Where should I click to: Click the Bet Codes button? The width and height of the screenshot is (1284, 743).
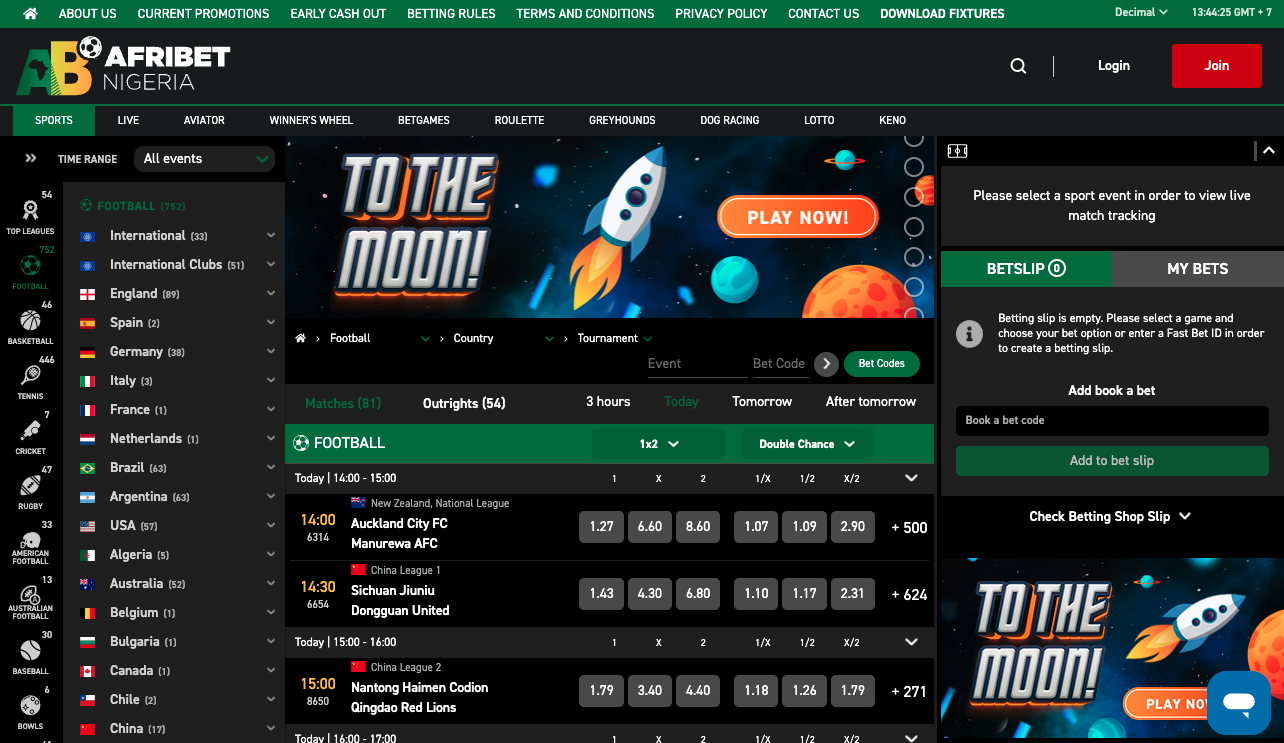point(881,364)
